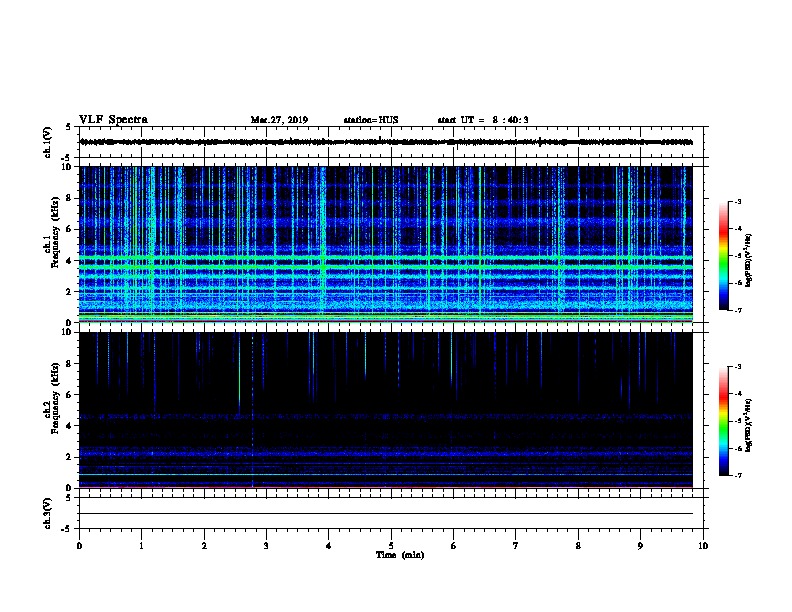Screen dimensions: 792x612
Task: Click time axis tick label "10"
Action: 703,546
